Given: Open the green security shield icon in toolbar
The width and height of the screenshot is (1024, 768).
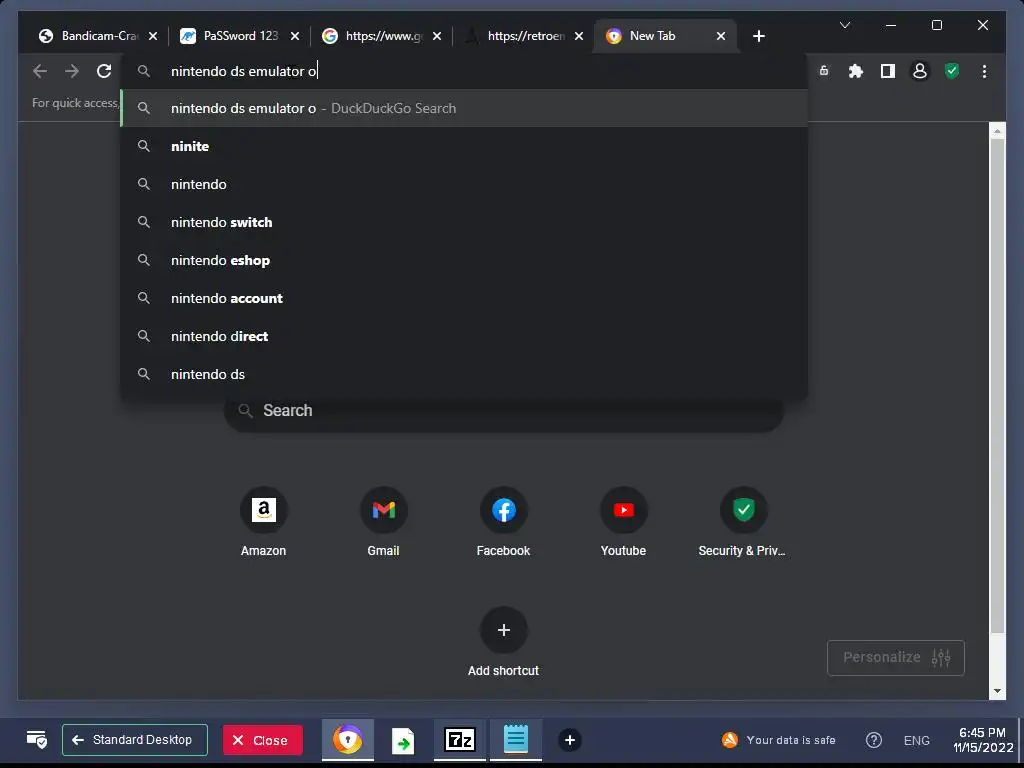Looking at the screenshot, I should point(952,71).
